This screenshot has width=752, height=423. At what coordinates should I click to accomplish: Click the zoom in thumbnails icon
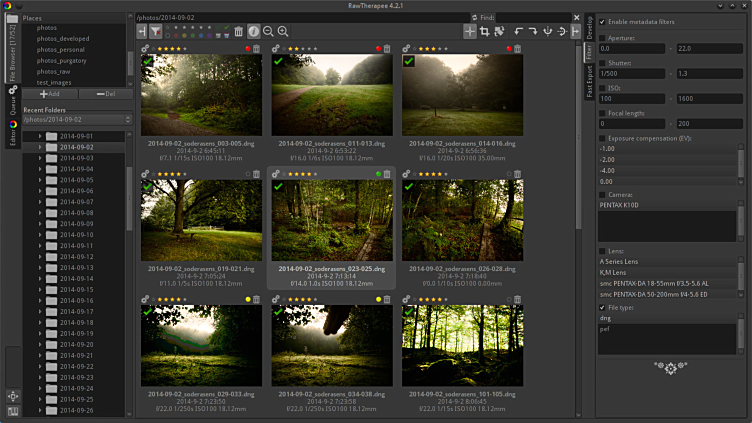coord(283,32)
